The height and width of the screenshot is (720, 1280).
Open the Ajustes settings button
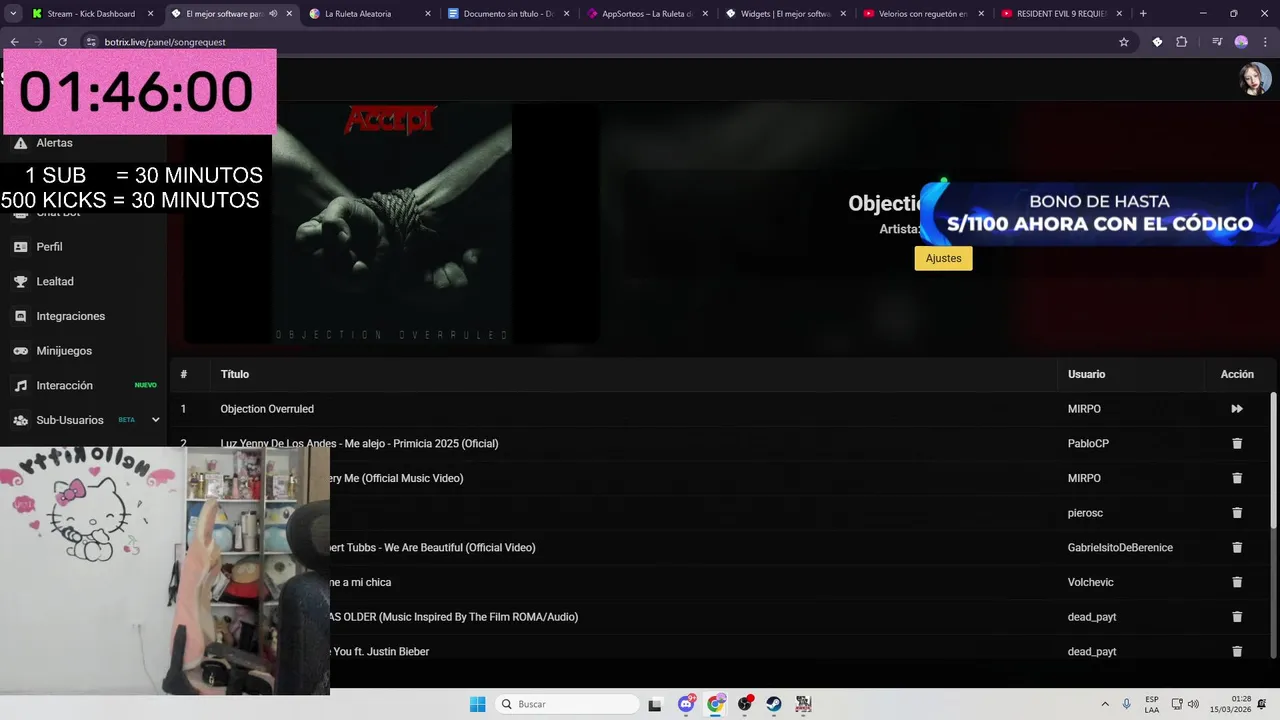click(x=943, y=258)
